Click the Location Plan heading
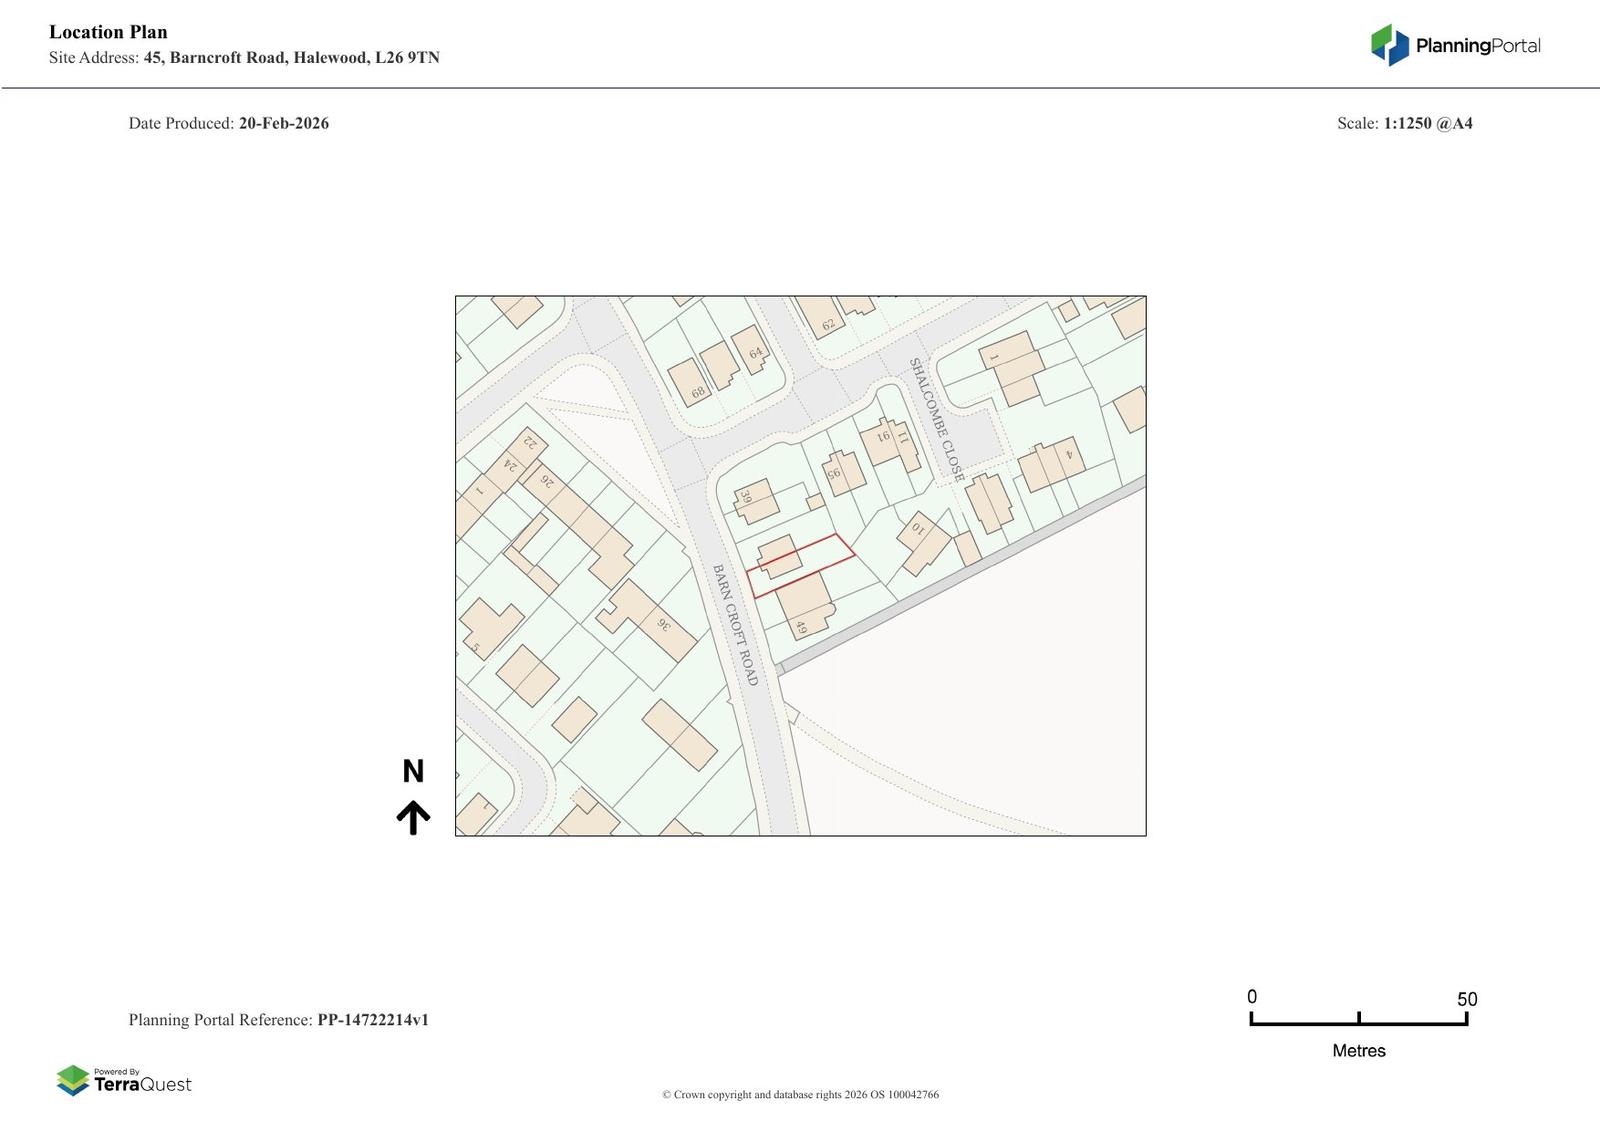The width and height of the screenshot is (1600, 1132). (108, 32)
